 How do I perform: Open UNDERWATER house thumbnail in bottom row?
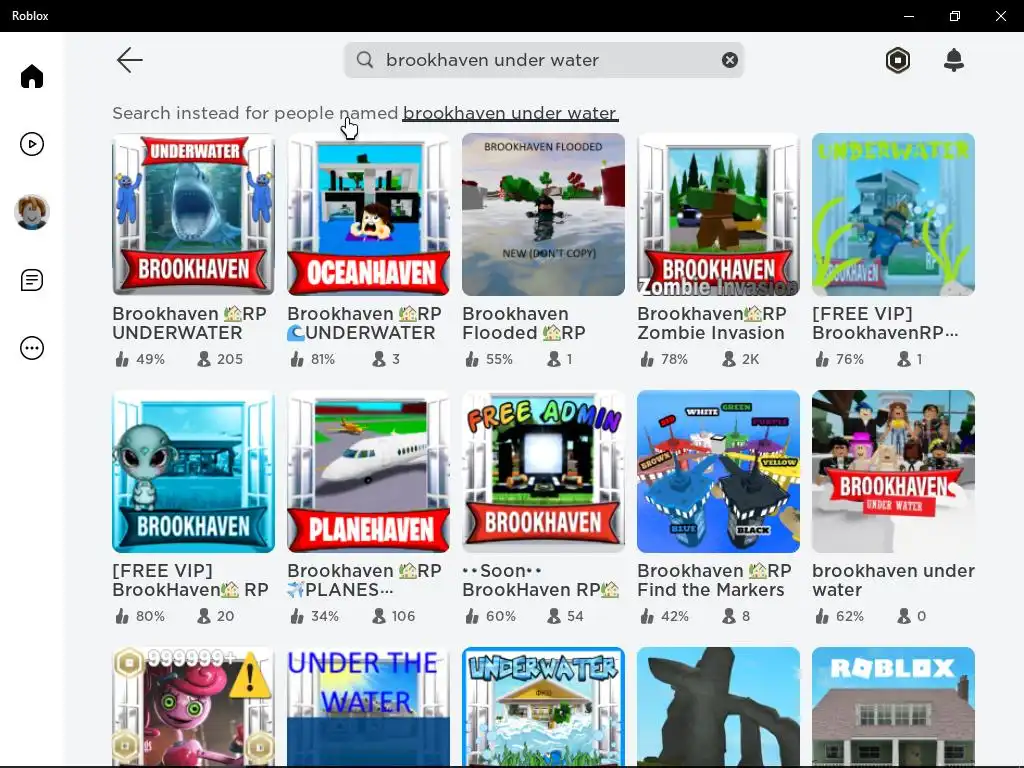[x=543, y=707]
